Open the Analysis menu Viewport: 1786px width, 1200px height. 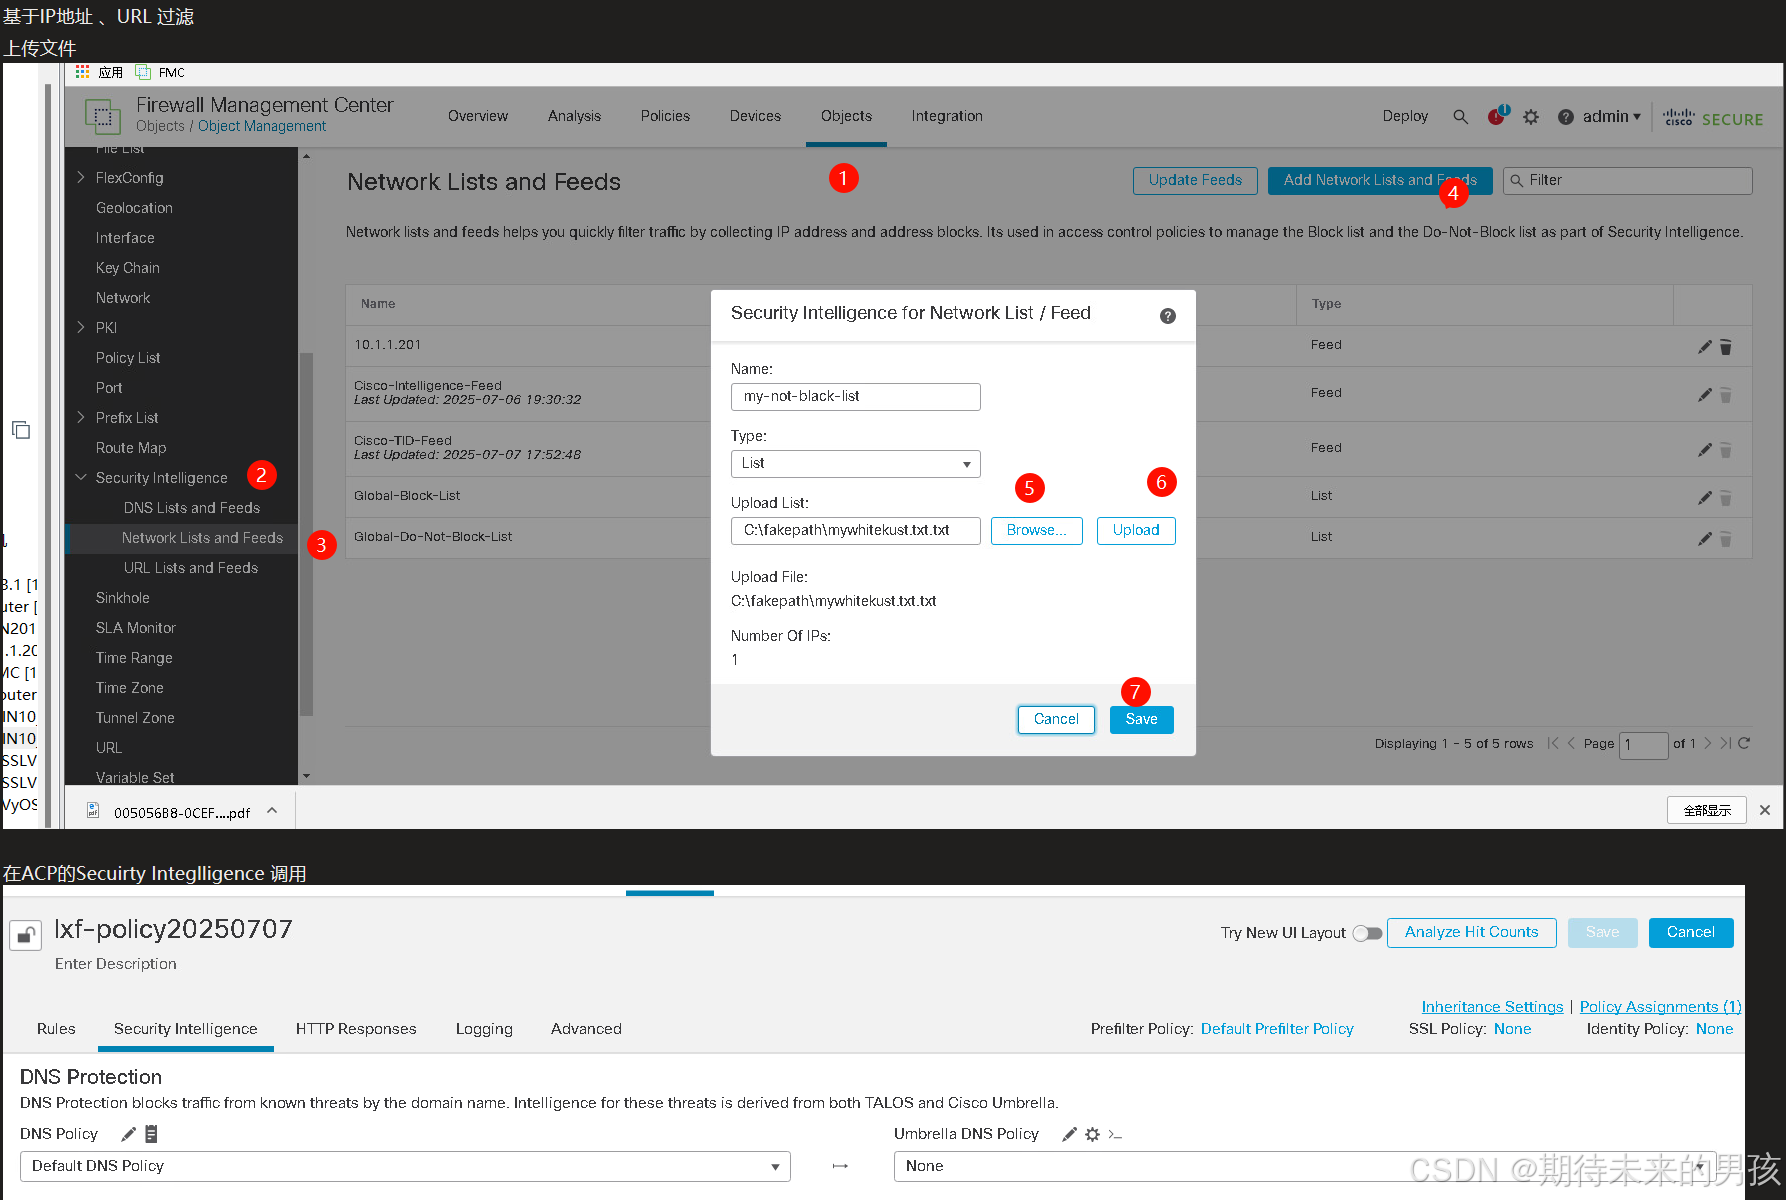click(574, 116)
